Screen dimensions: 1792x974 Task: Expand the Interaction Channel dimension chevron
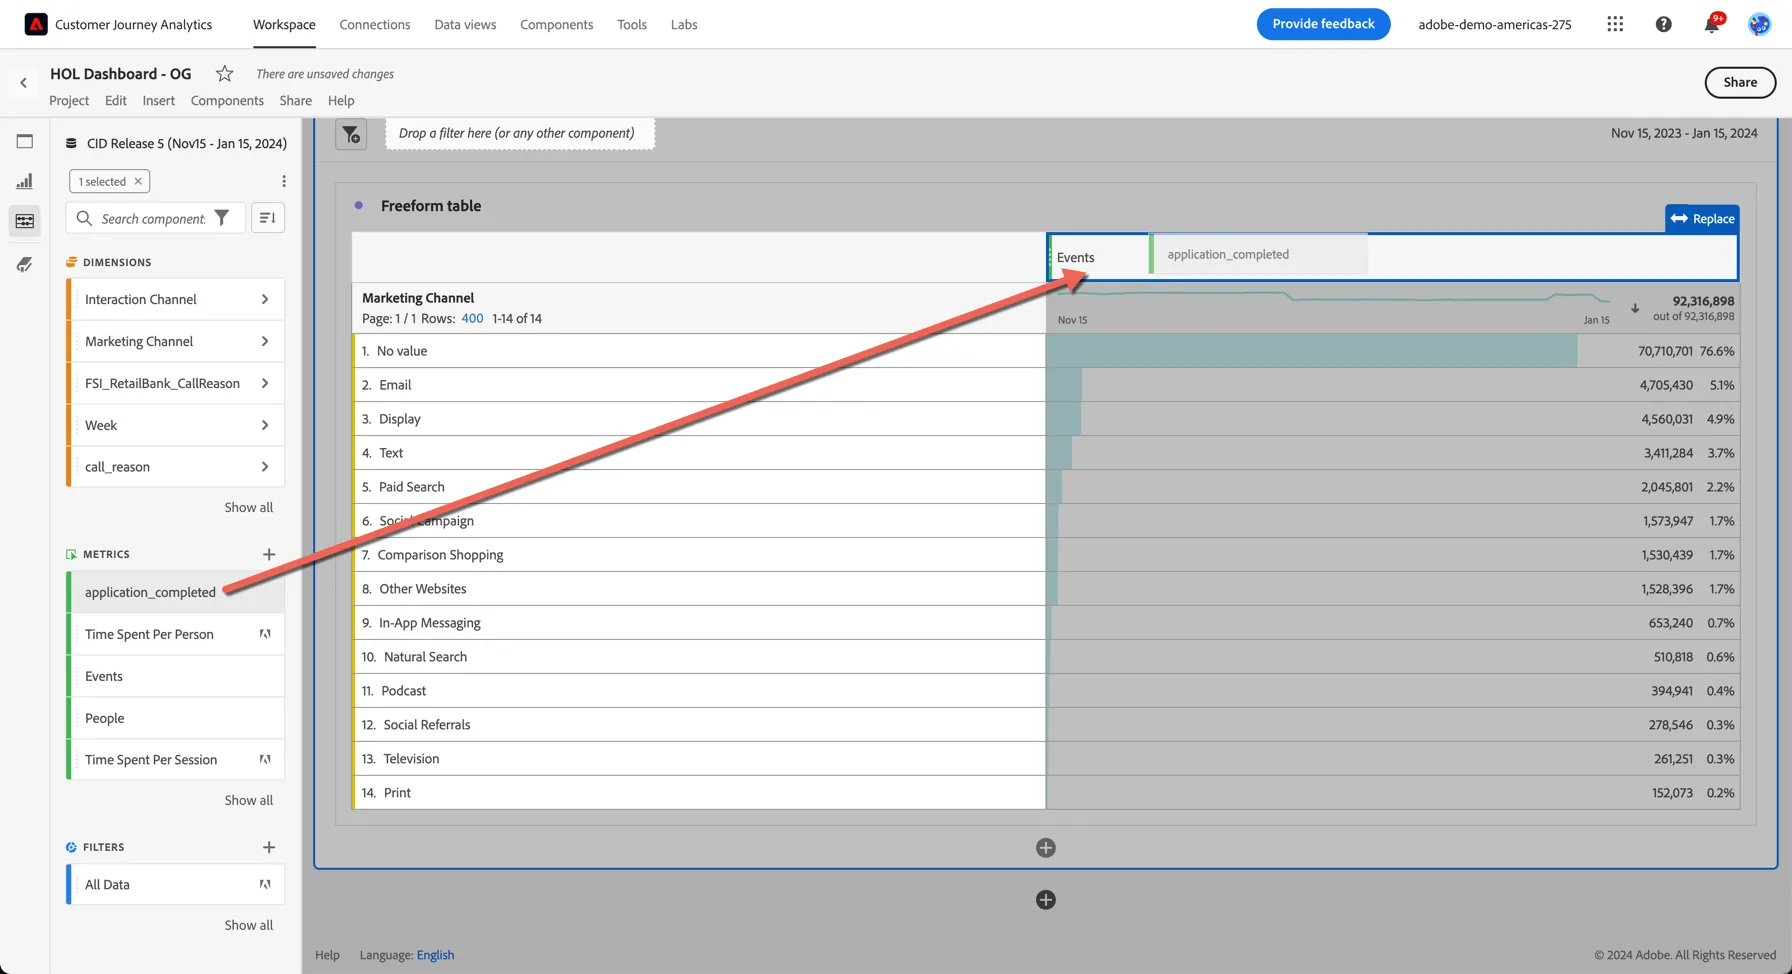click(265, 299)
